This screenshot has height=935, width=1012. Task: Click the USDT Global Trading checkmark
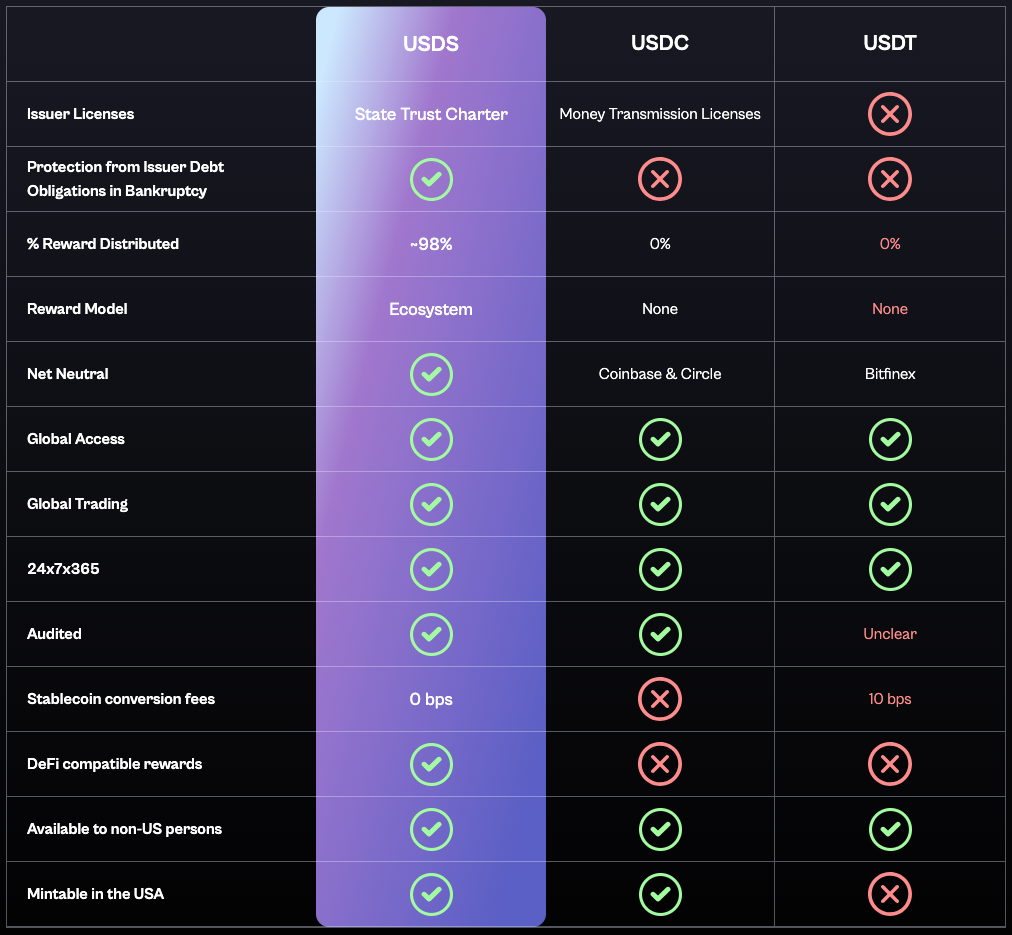[x=889, y=504]
